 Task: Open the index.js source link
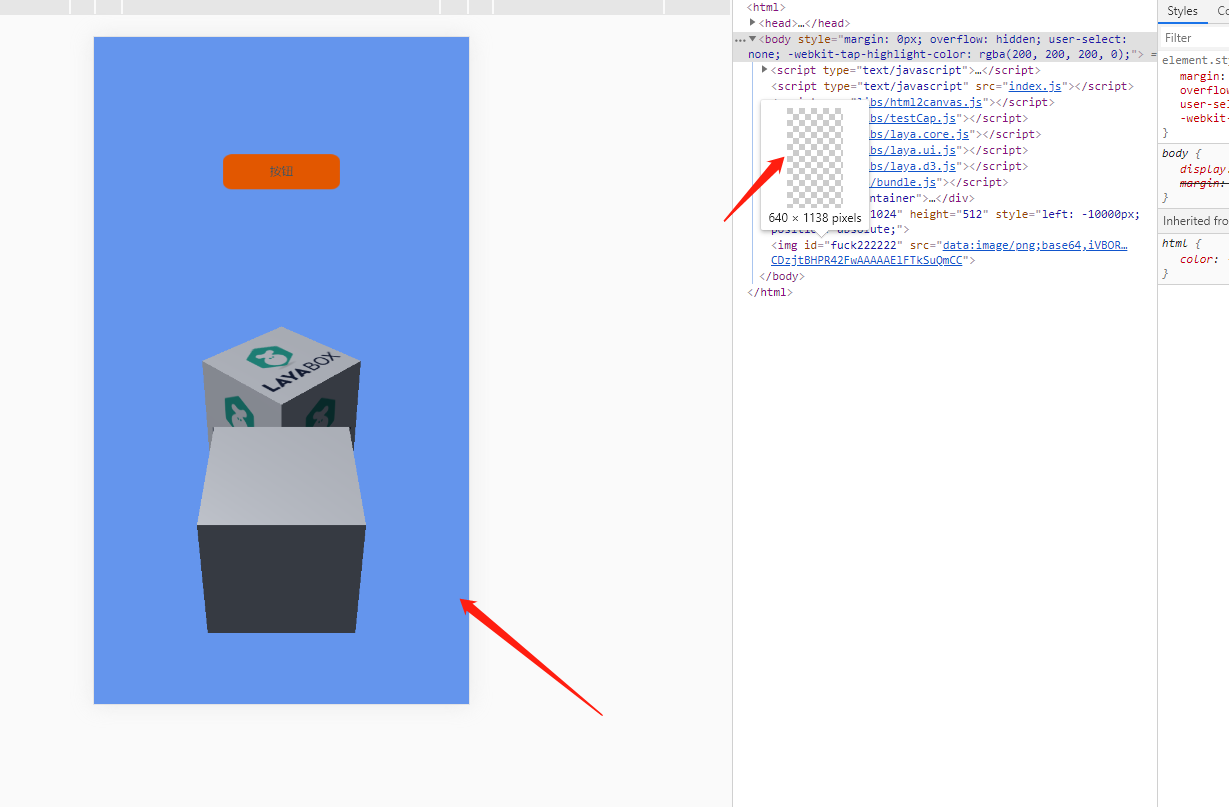1035,87
